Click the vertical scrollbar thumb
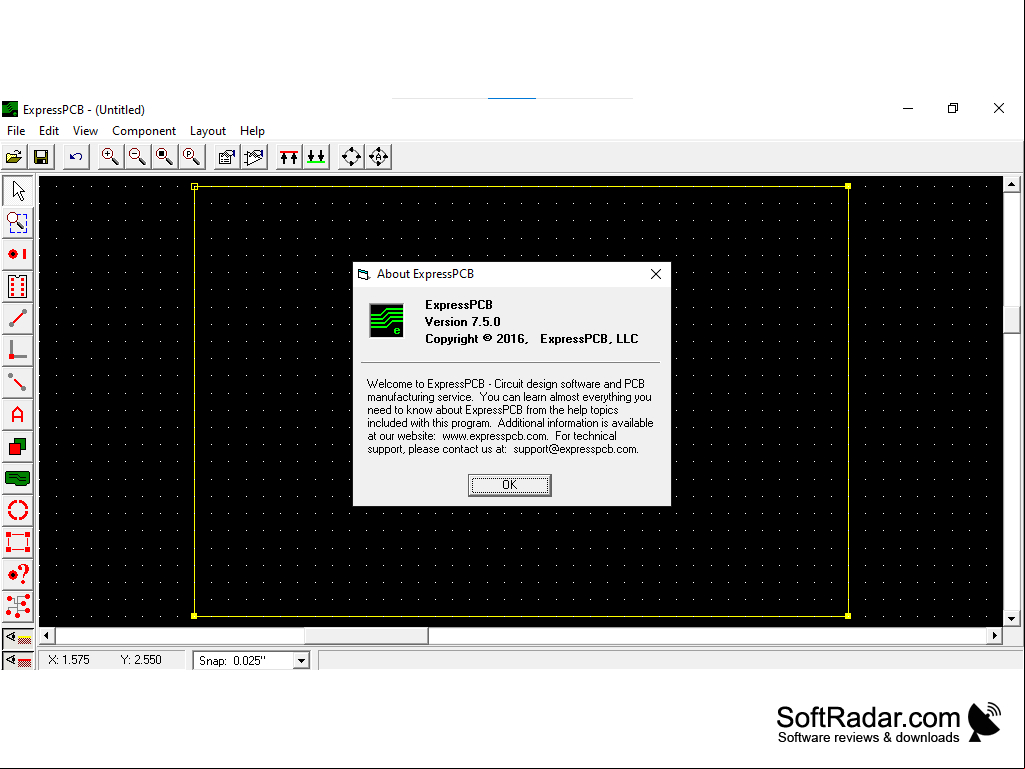 click(1011, 320)
